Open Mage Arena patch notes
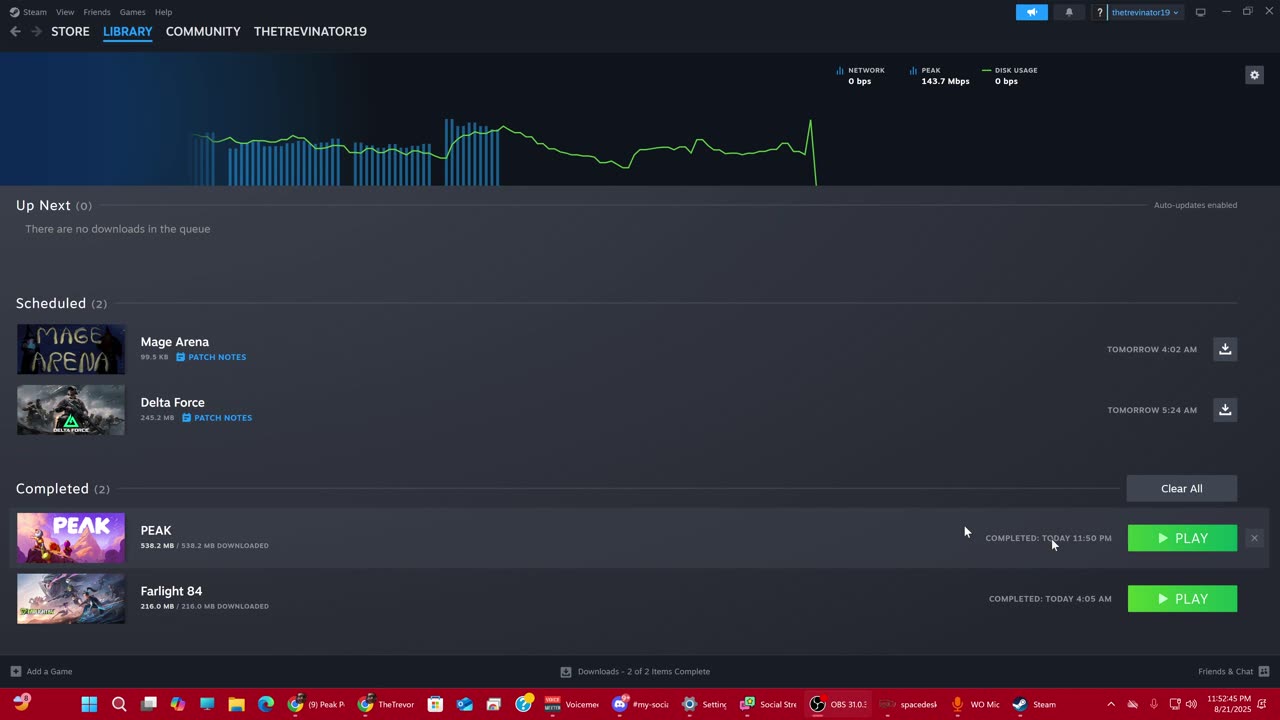 [x=211, y=357]
